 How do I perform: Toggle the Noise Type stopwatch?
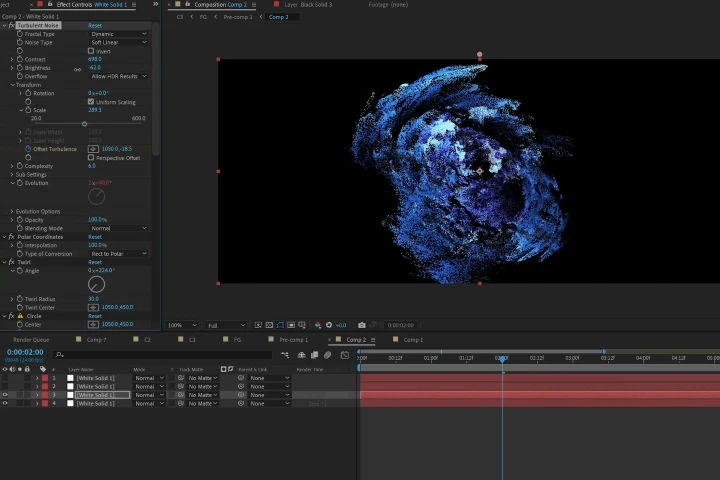[20, 42]
